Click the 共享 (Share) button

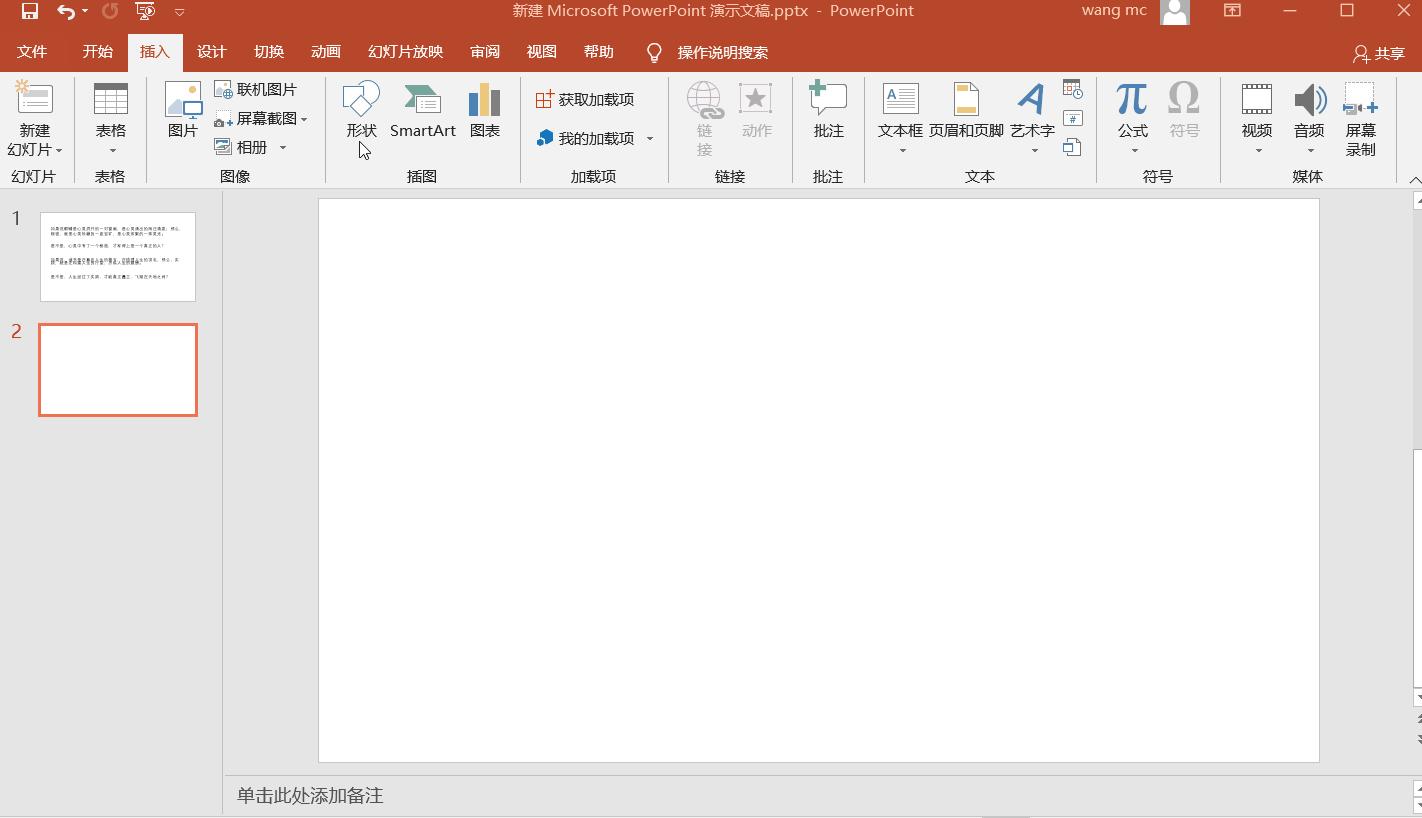(x=1378, y=53)
